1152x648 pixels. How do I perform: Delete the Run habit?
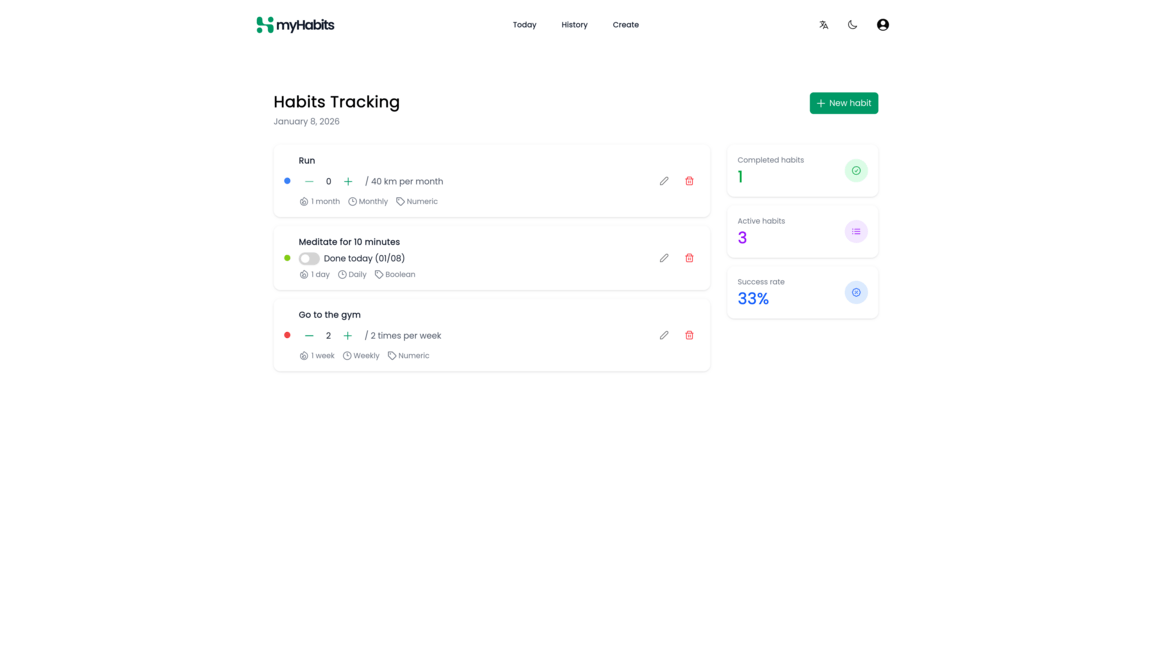[x=689, y=181]
